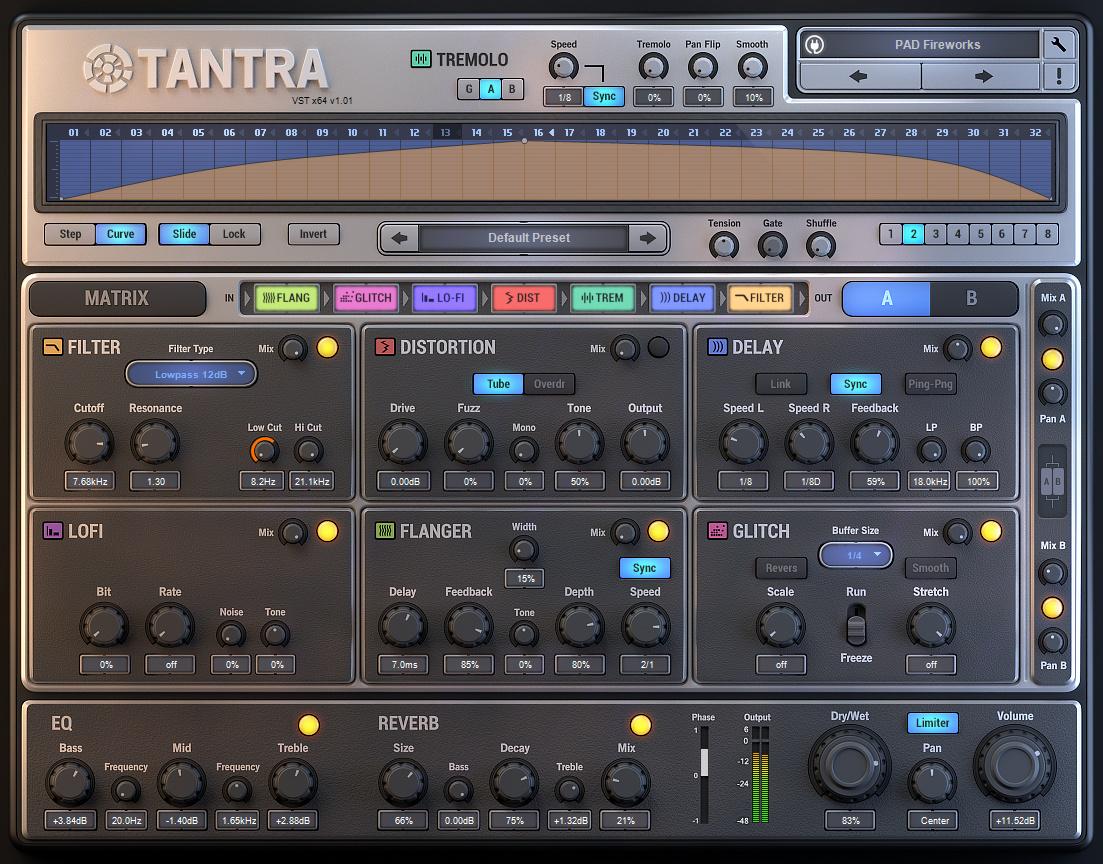Enable the Distortion power LED

(x=658, y=348)
